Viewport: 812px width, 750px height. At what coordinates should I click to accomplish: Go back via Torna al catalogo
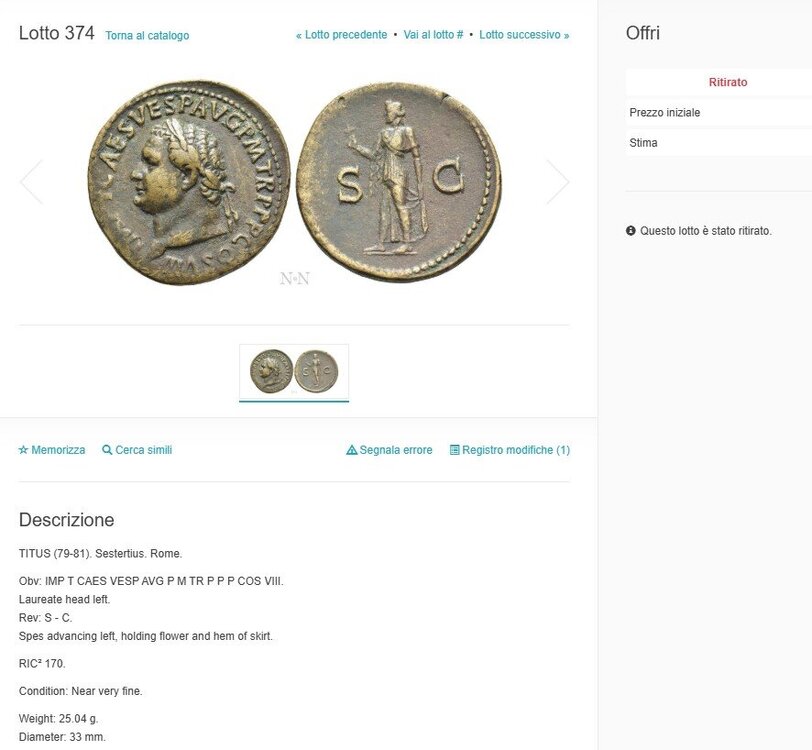click(x=147, y=36)
